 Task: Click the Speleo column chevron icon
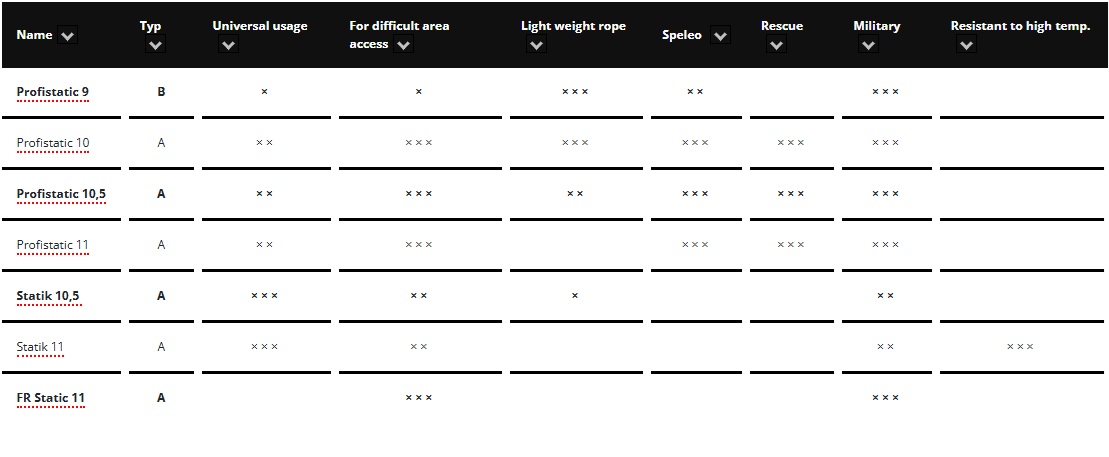pos(720,35)
